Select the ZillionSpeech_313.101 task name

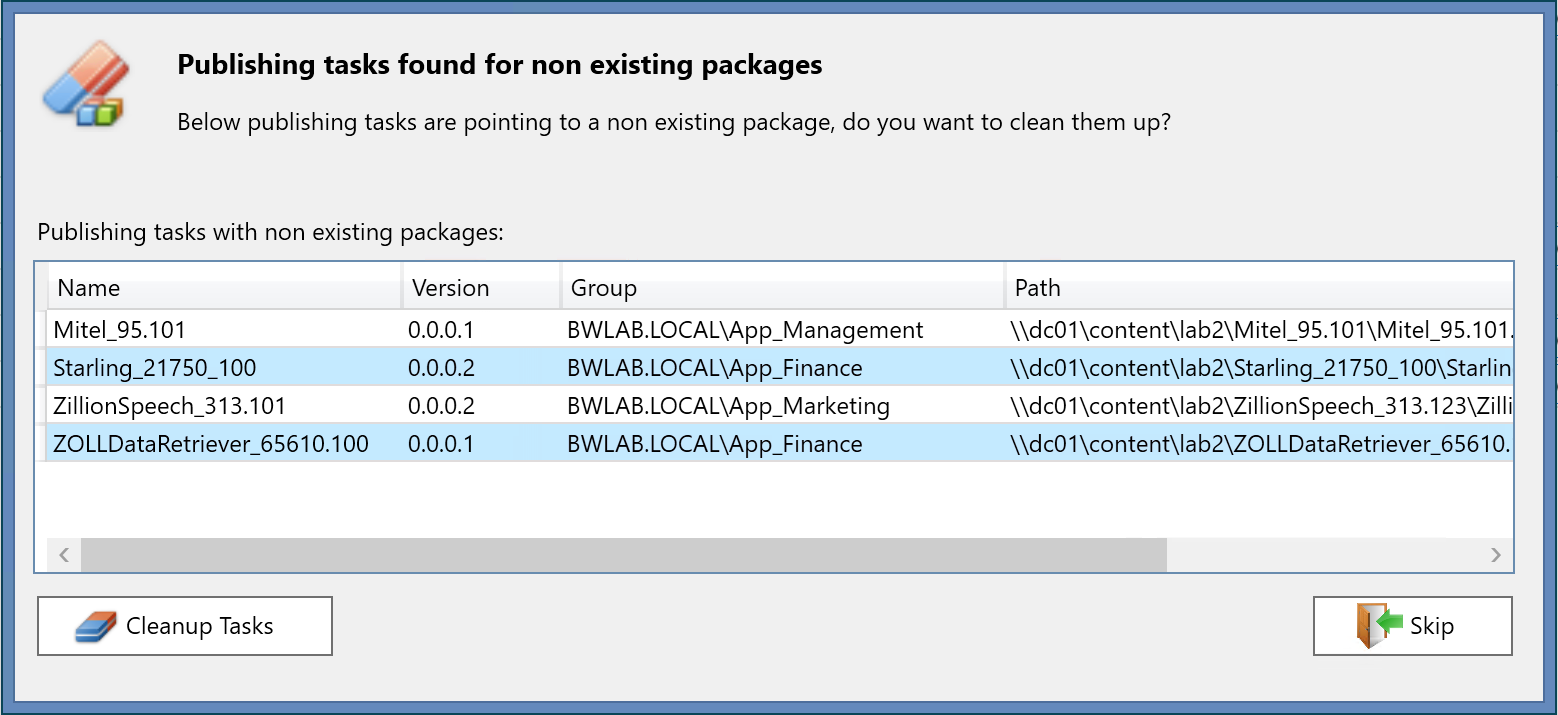pos(169,406)
